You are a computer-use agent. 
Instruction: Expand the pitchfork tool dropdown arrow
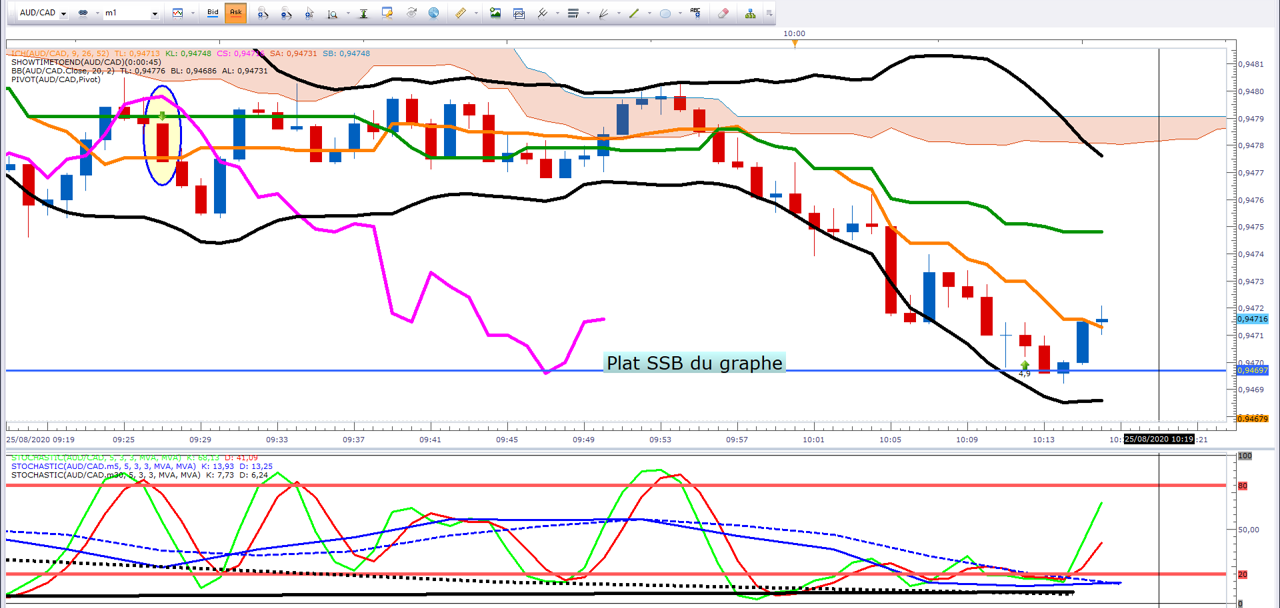coord(557,13)
